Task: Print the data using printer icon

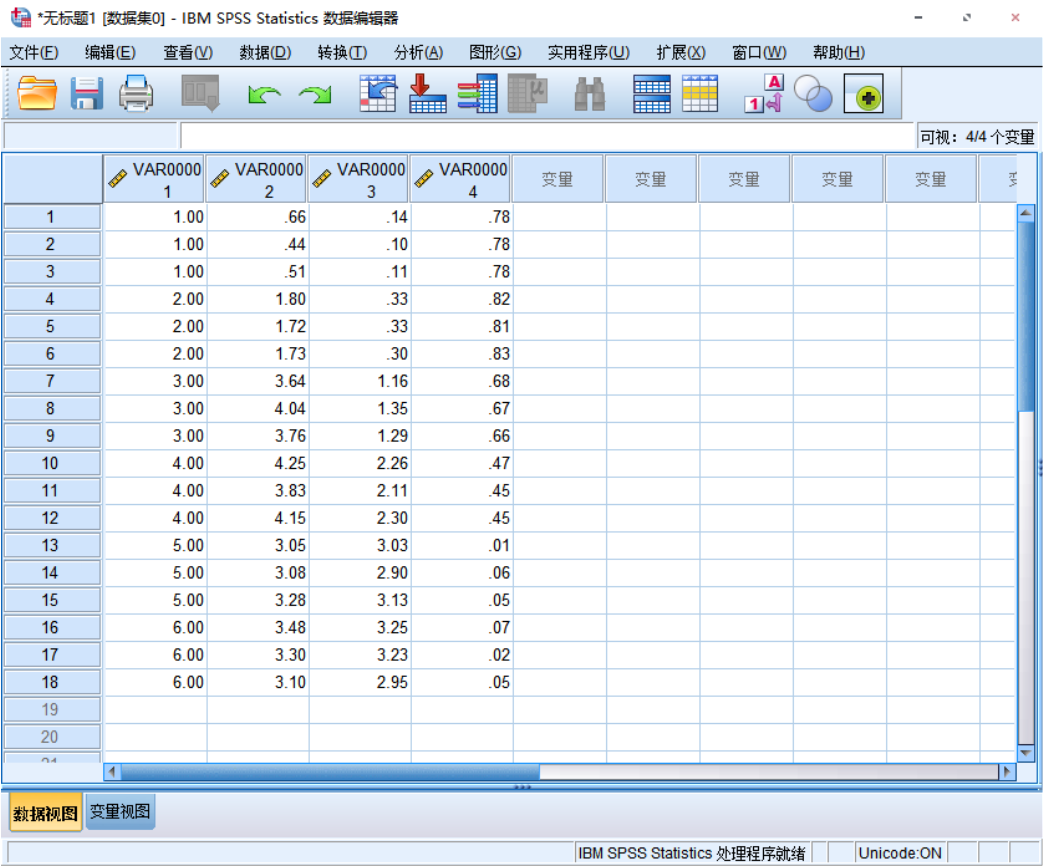Action: tap(136, 93)
